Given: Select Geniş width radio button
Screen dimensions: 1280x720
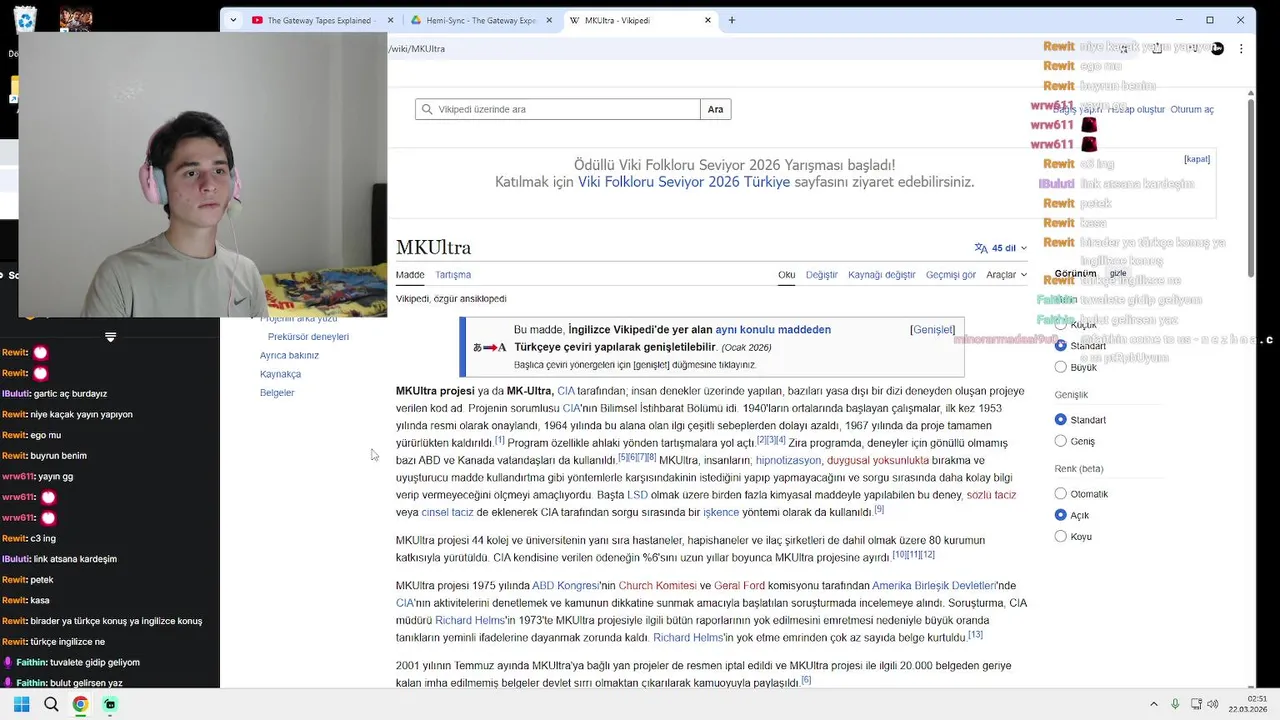Looking at the screenshot, I should pos(1061,441).
